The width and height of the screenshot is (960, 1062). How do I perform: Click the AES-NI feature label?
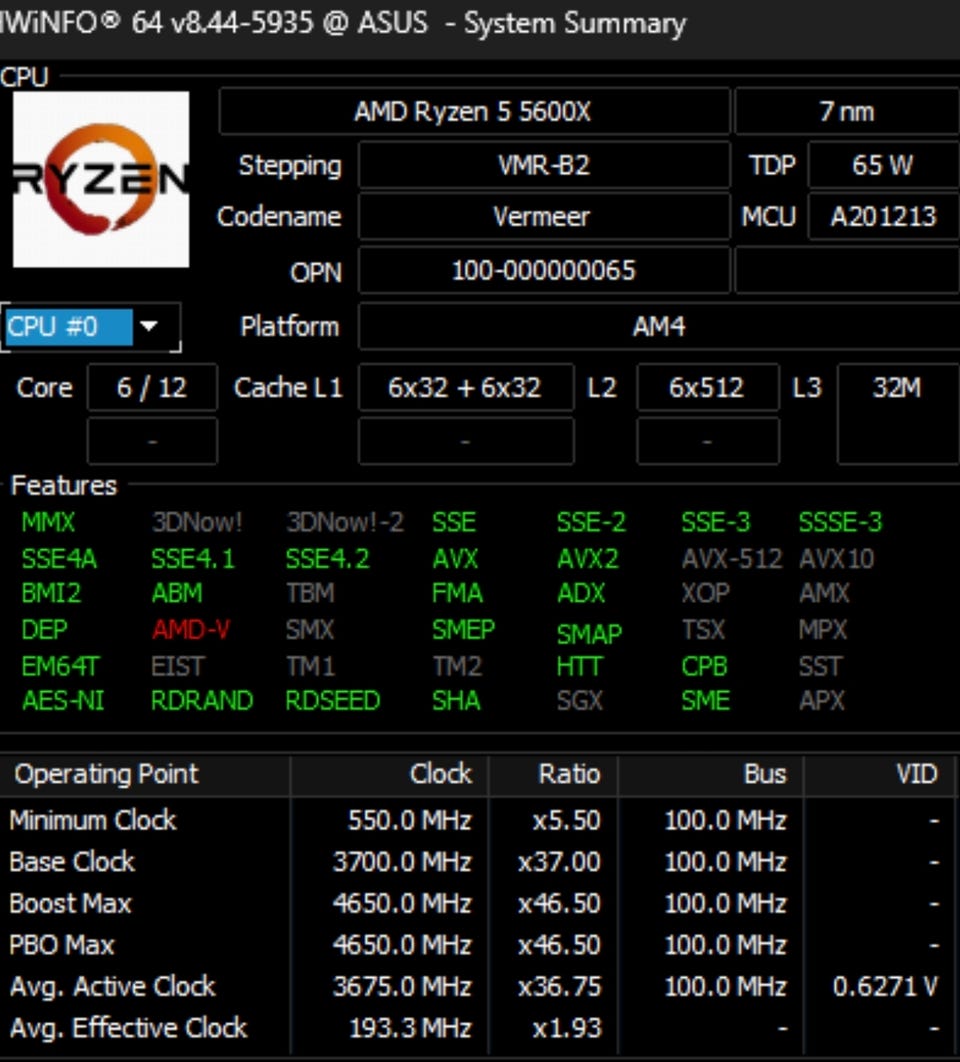pyautogui.click(x=63, y=700)
